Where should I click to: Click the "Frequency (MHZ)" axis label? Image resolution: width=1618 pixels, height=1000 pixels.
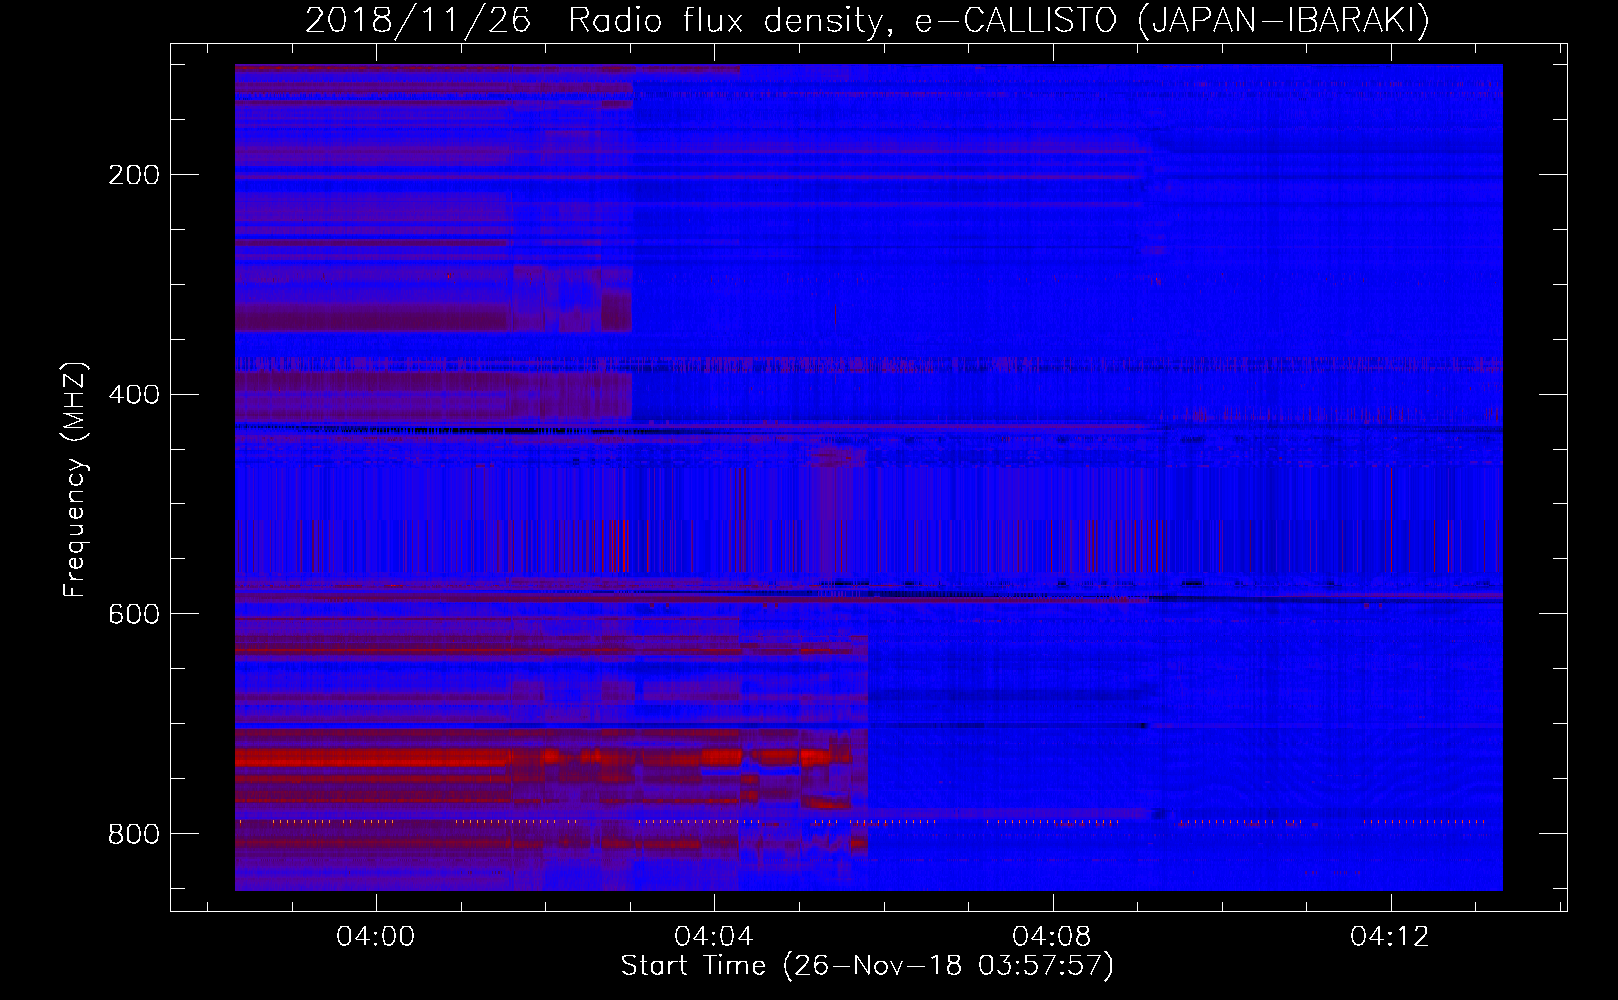75,480
